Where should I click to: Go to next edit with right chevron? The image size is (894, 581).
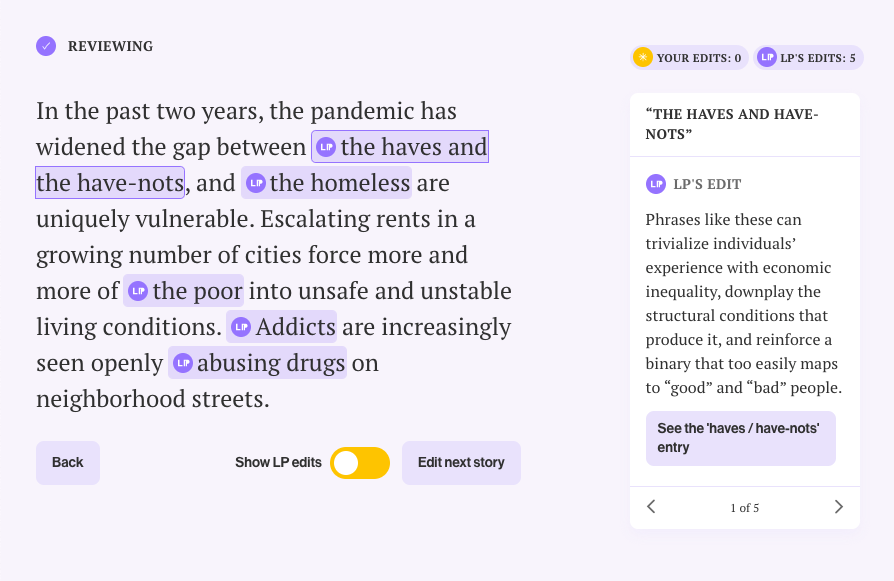(x=838, y=507)
